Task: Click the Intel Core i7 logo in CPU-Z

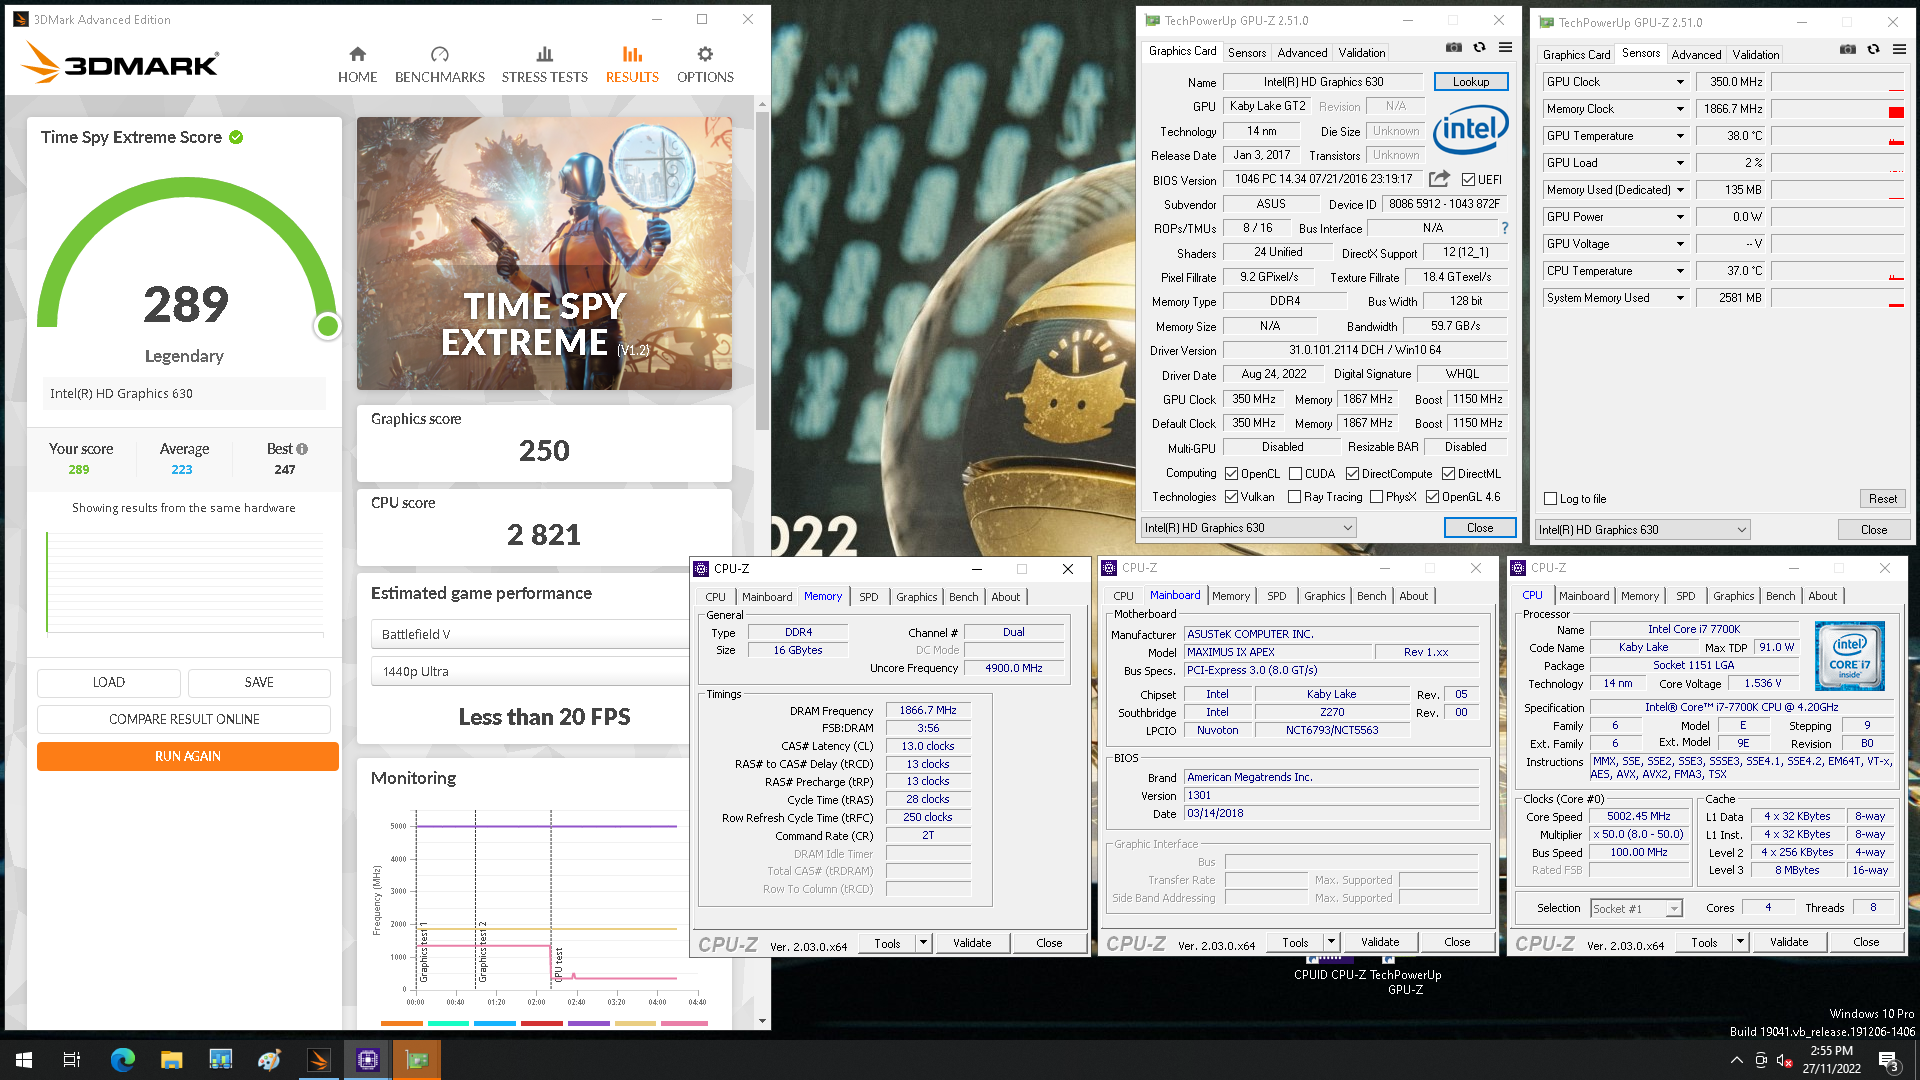Action: 1850,656
